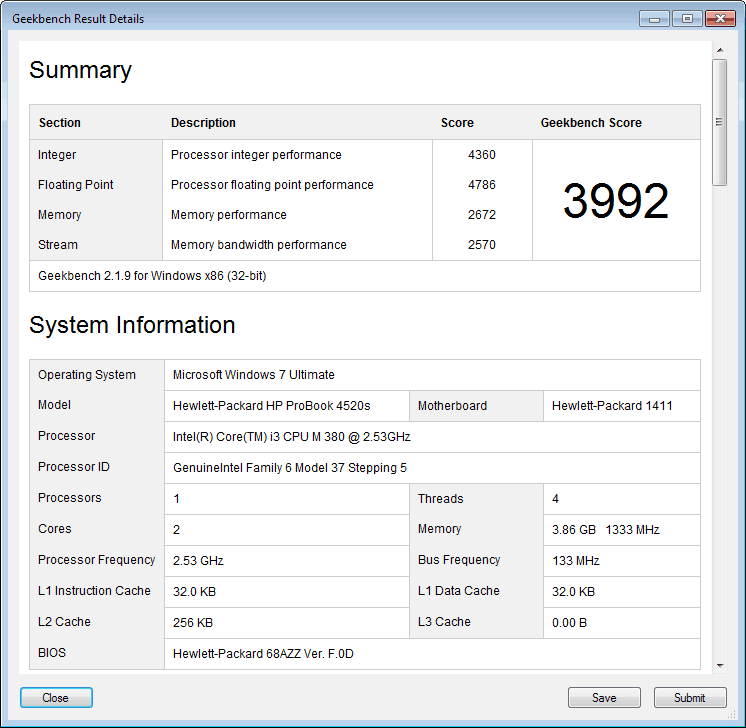746x728 pixels.
Task: Click the Integer score value 4360
Action: tap(481, 155)
